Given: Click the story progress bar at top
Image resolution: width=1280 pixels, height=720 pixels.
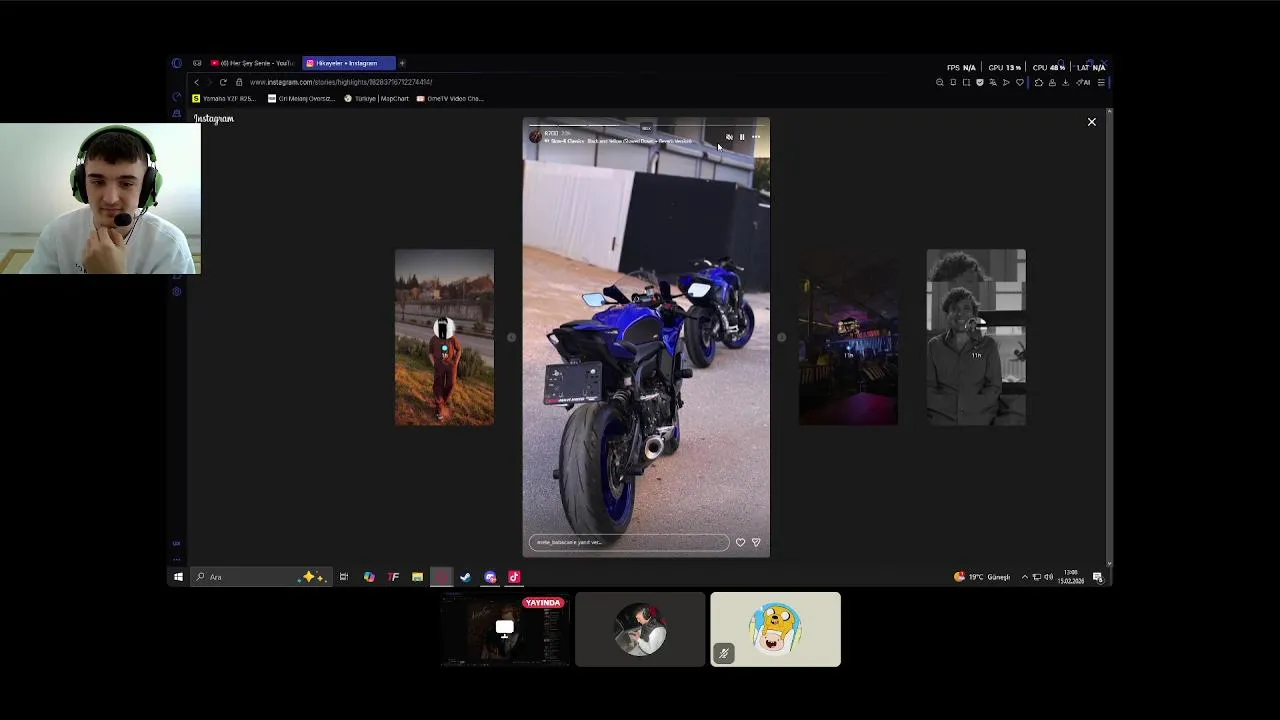Looking at the screenshot, I should tap(646, 126).
